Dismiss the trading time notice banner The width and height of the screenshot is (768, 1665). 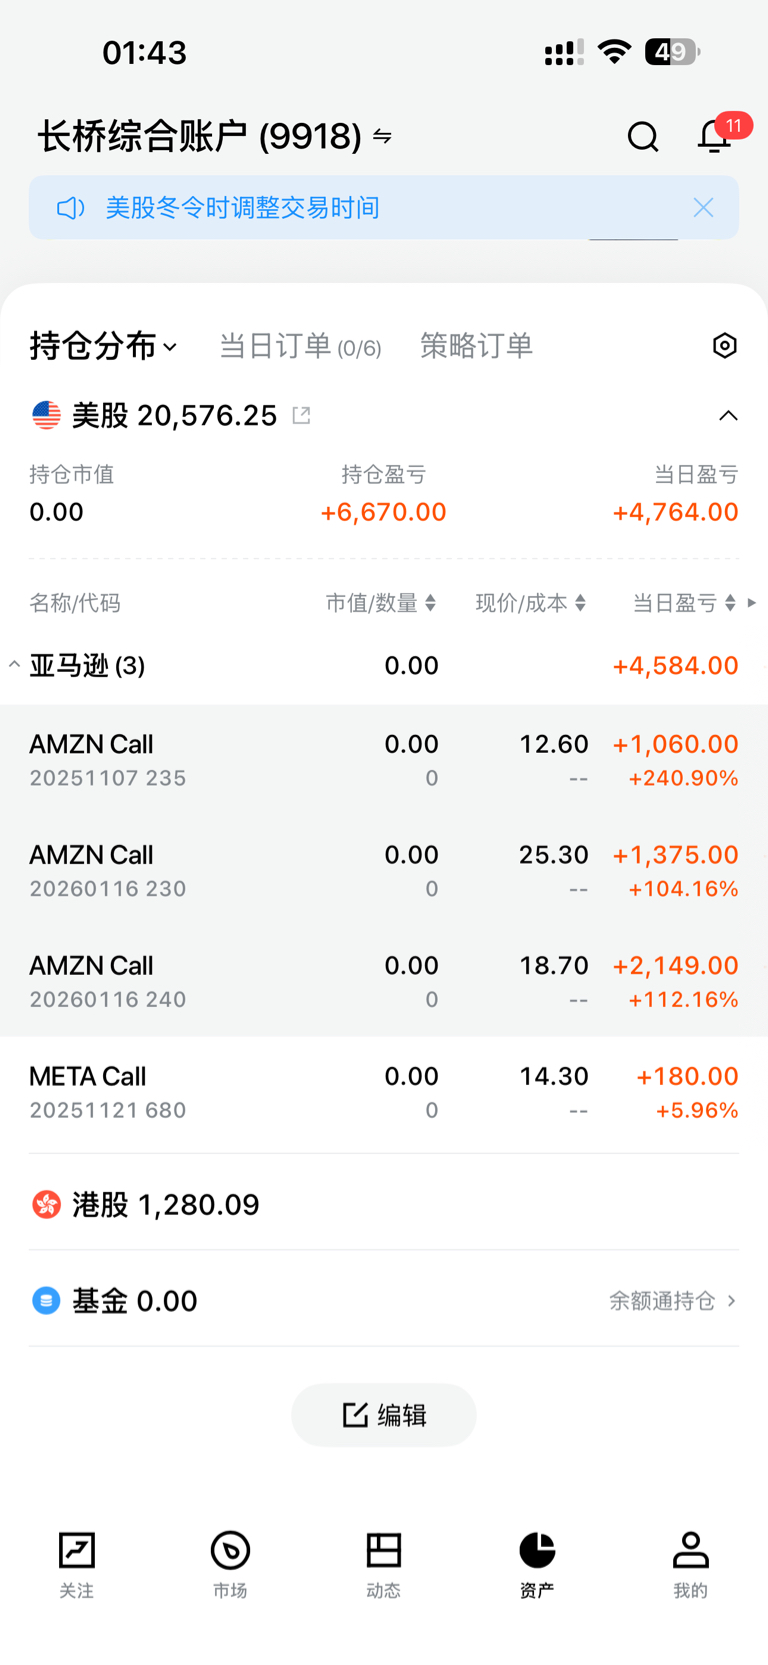click(704, 208)
